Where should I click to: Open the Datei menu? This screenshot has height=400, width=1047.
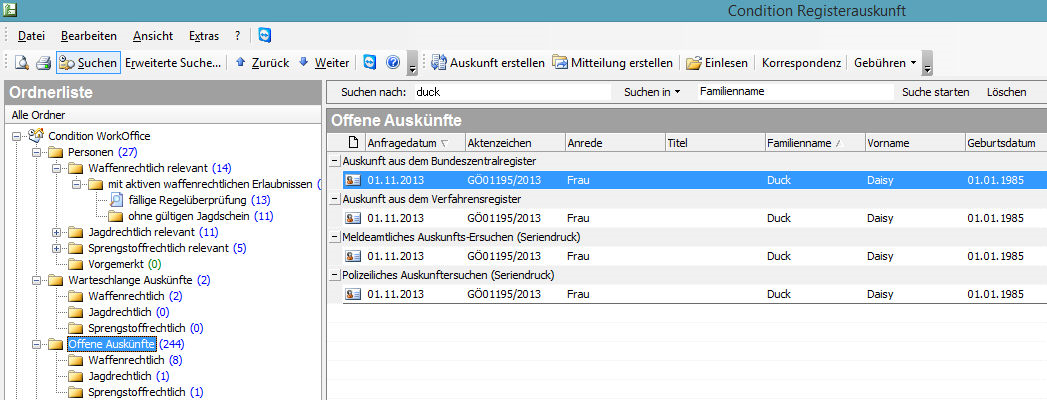(31, 35)
